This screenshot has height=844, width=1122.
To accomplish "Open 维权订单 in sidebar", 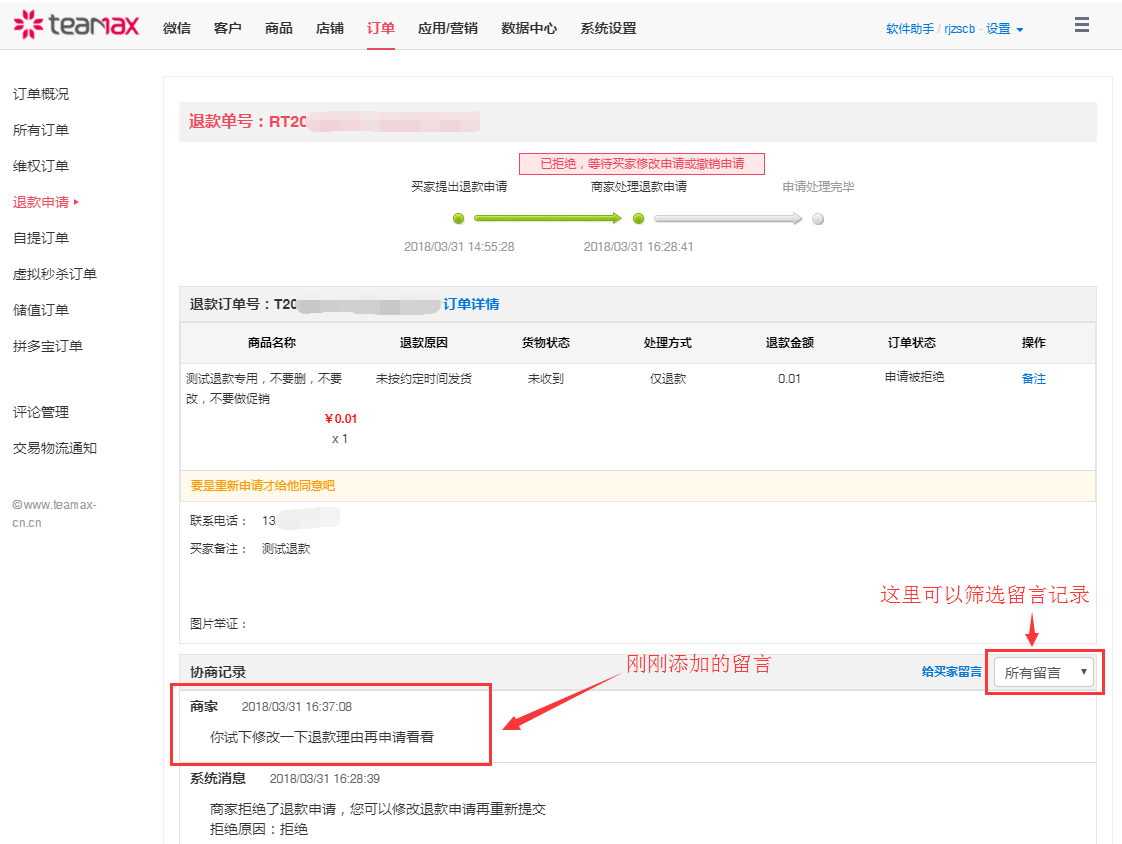I will click(x=41, y=165).
